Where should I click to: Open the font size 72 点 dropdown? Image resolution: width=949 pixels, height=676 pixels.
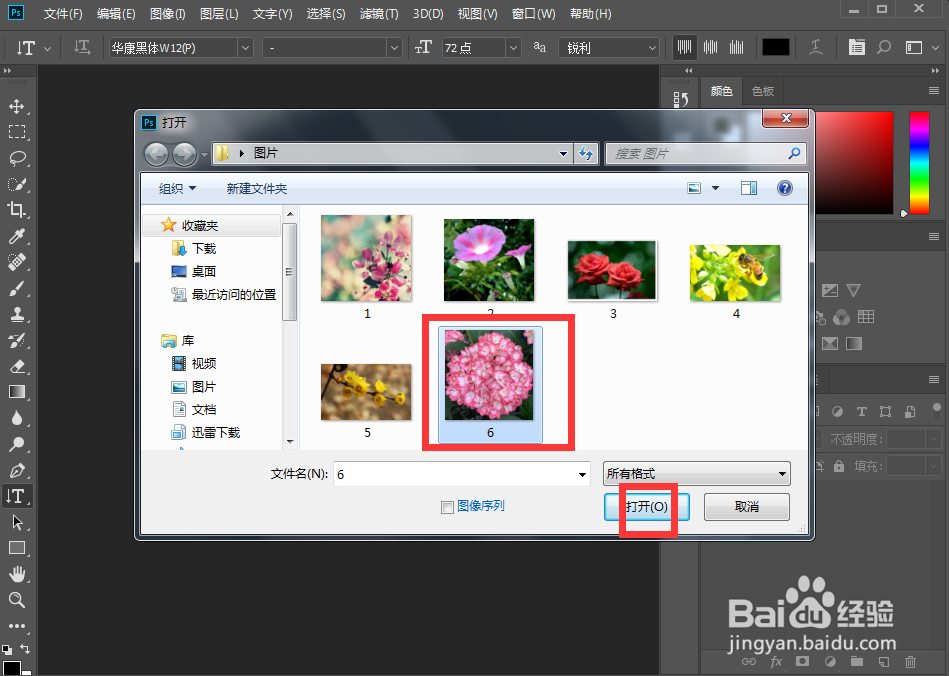coord(513,48)
